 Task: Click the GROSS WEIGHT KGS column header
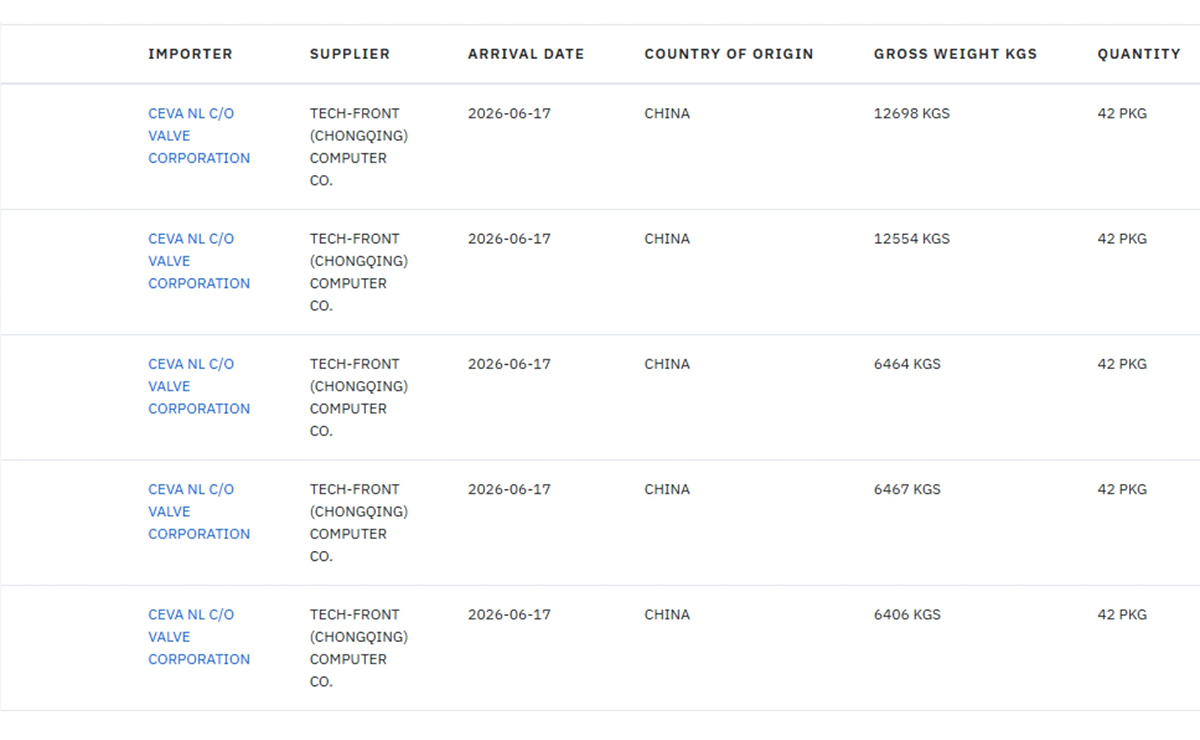pos(955,54)
